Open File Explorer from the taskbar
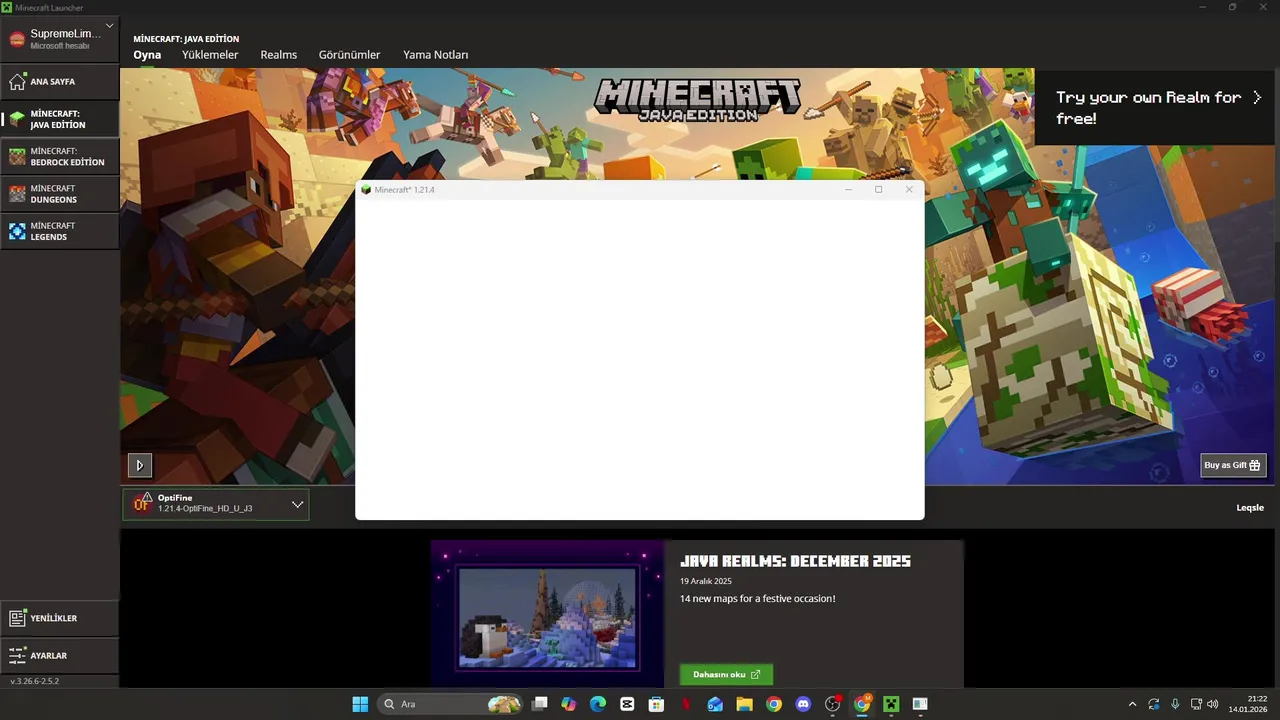1280x720 pixels. tap(744, 704)
